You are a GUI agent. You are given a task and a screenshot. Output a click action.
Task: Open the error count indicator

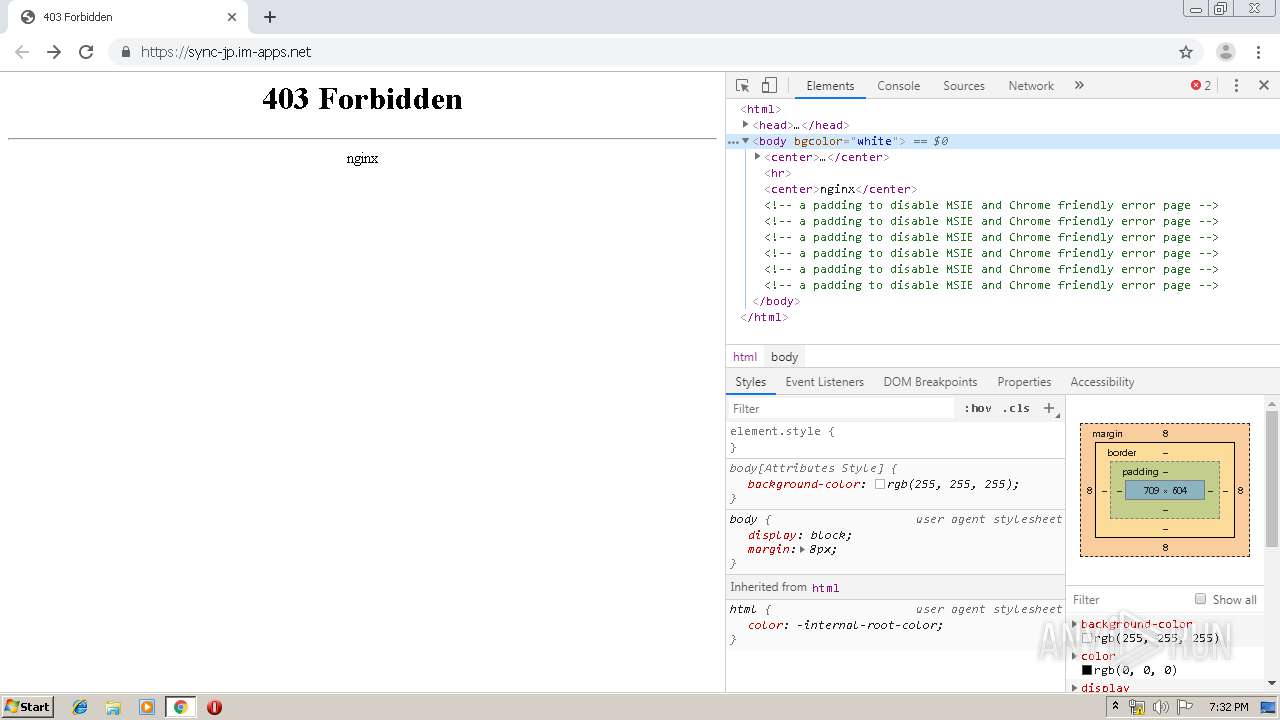[x=1201, y=86]
